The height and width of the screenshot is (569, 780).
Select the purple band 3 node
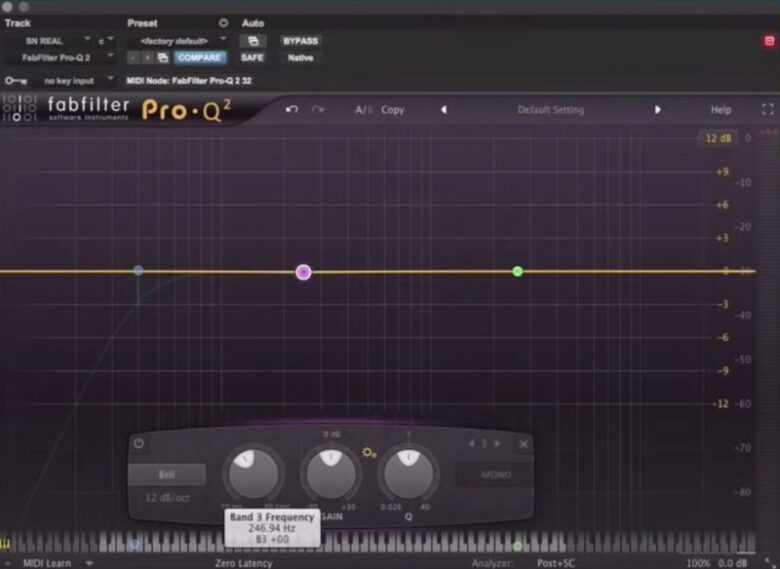tap(303, 272)
